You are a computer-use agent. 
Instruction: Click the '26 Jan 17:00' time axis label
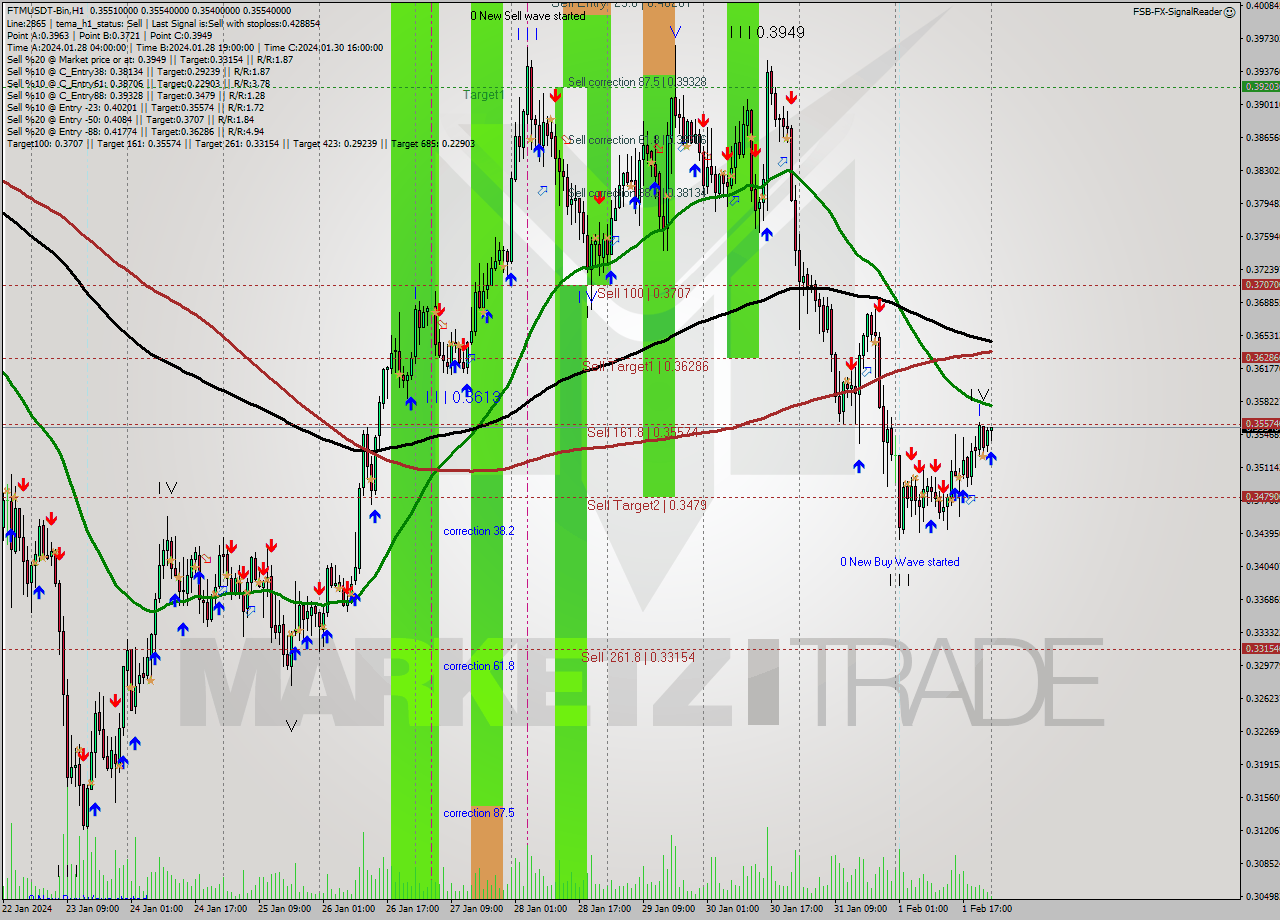[x=413, y=909]
